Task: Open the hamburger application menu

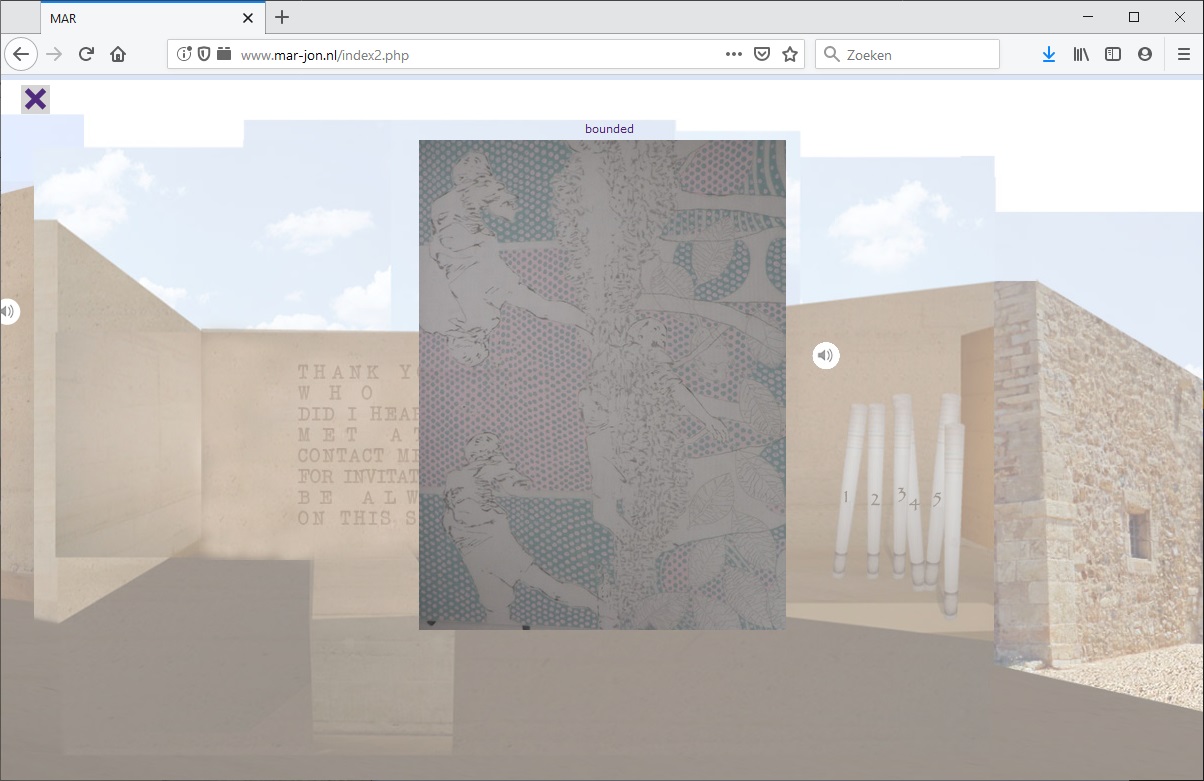Action: [1183, 55]
